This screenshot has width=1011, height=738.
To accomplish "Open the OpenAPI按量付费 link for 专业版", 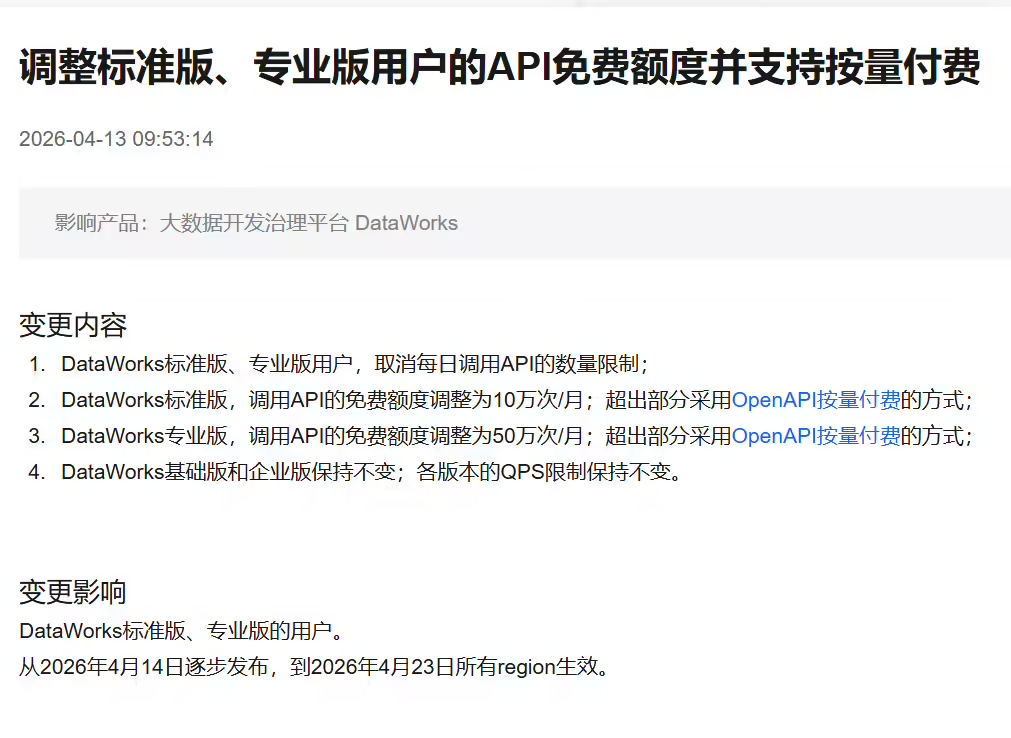I will [816, 436].
